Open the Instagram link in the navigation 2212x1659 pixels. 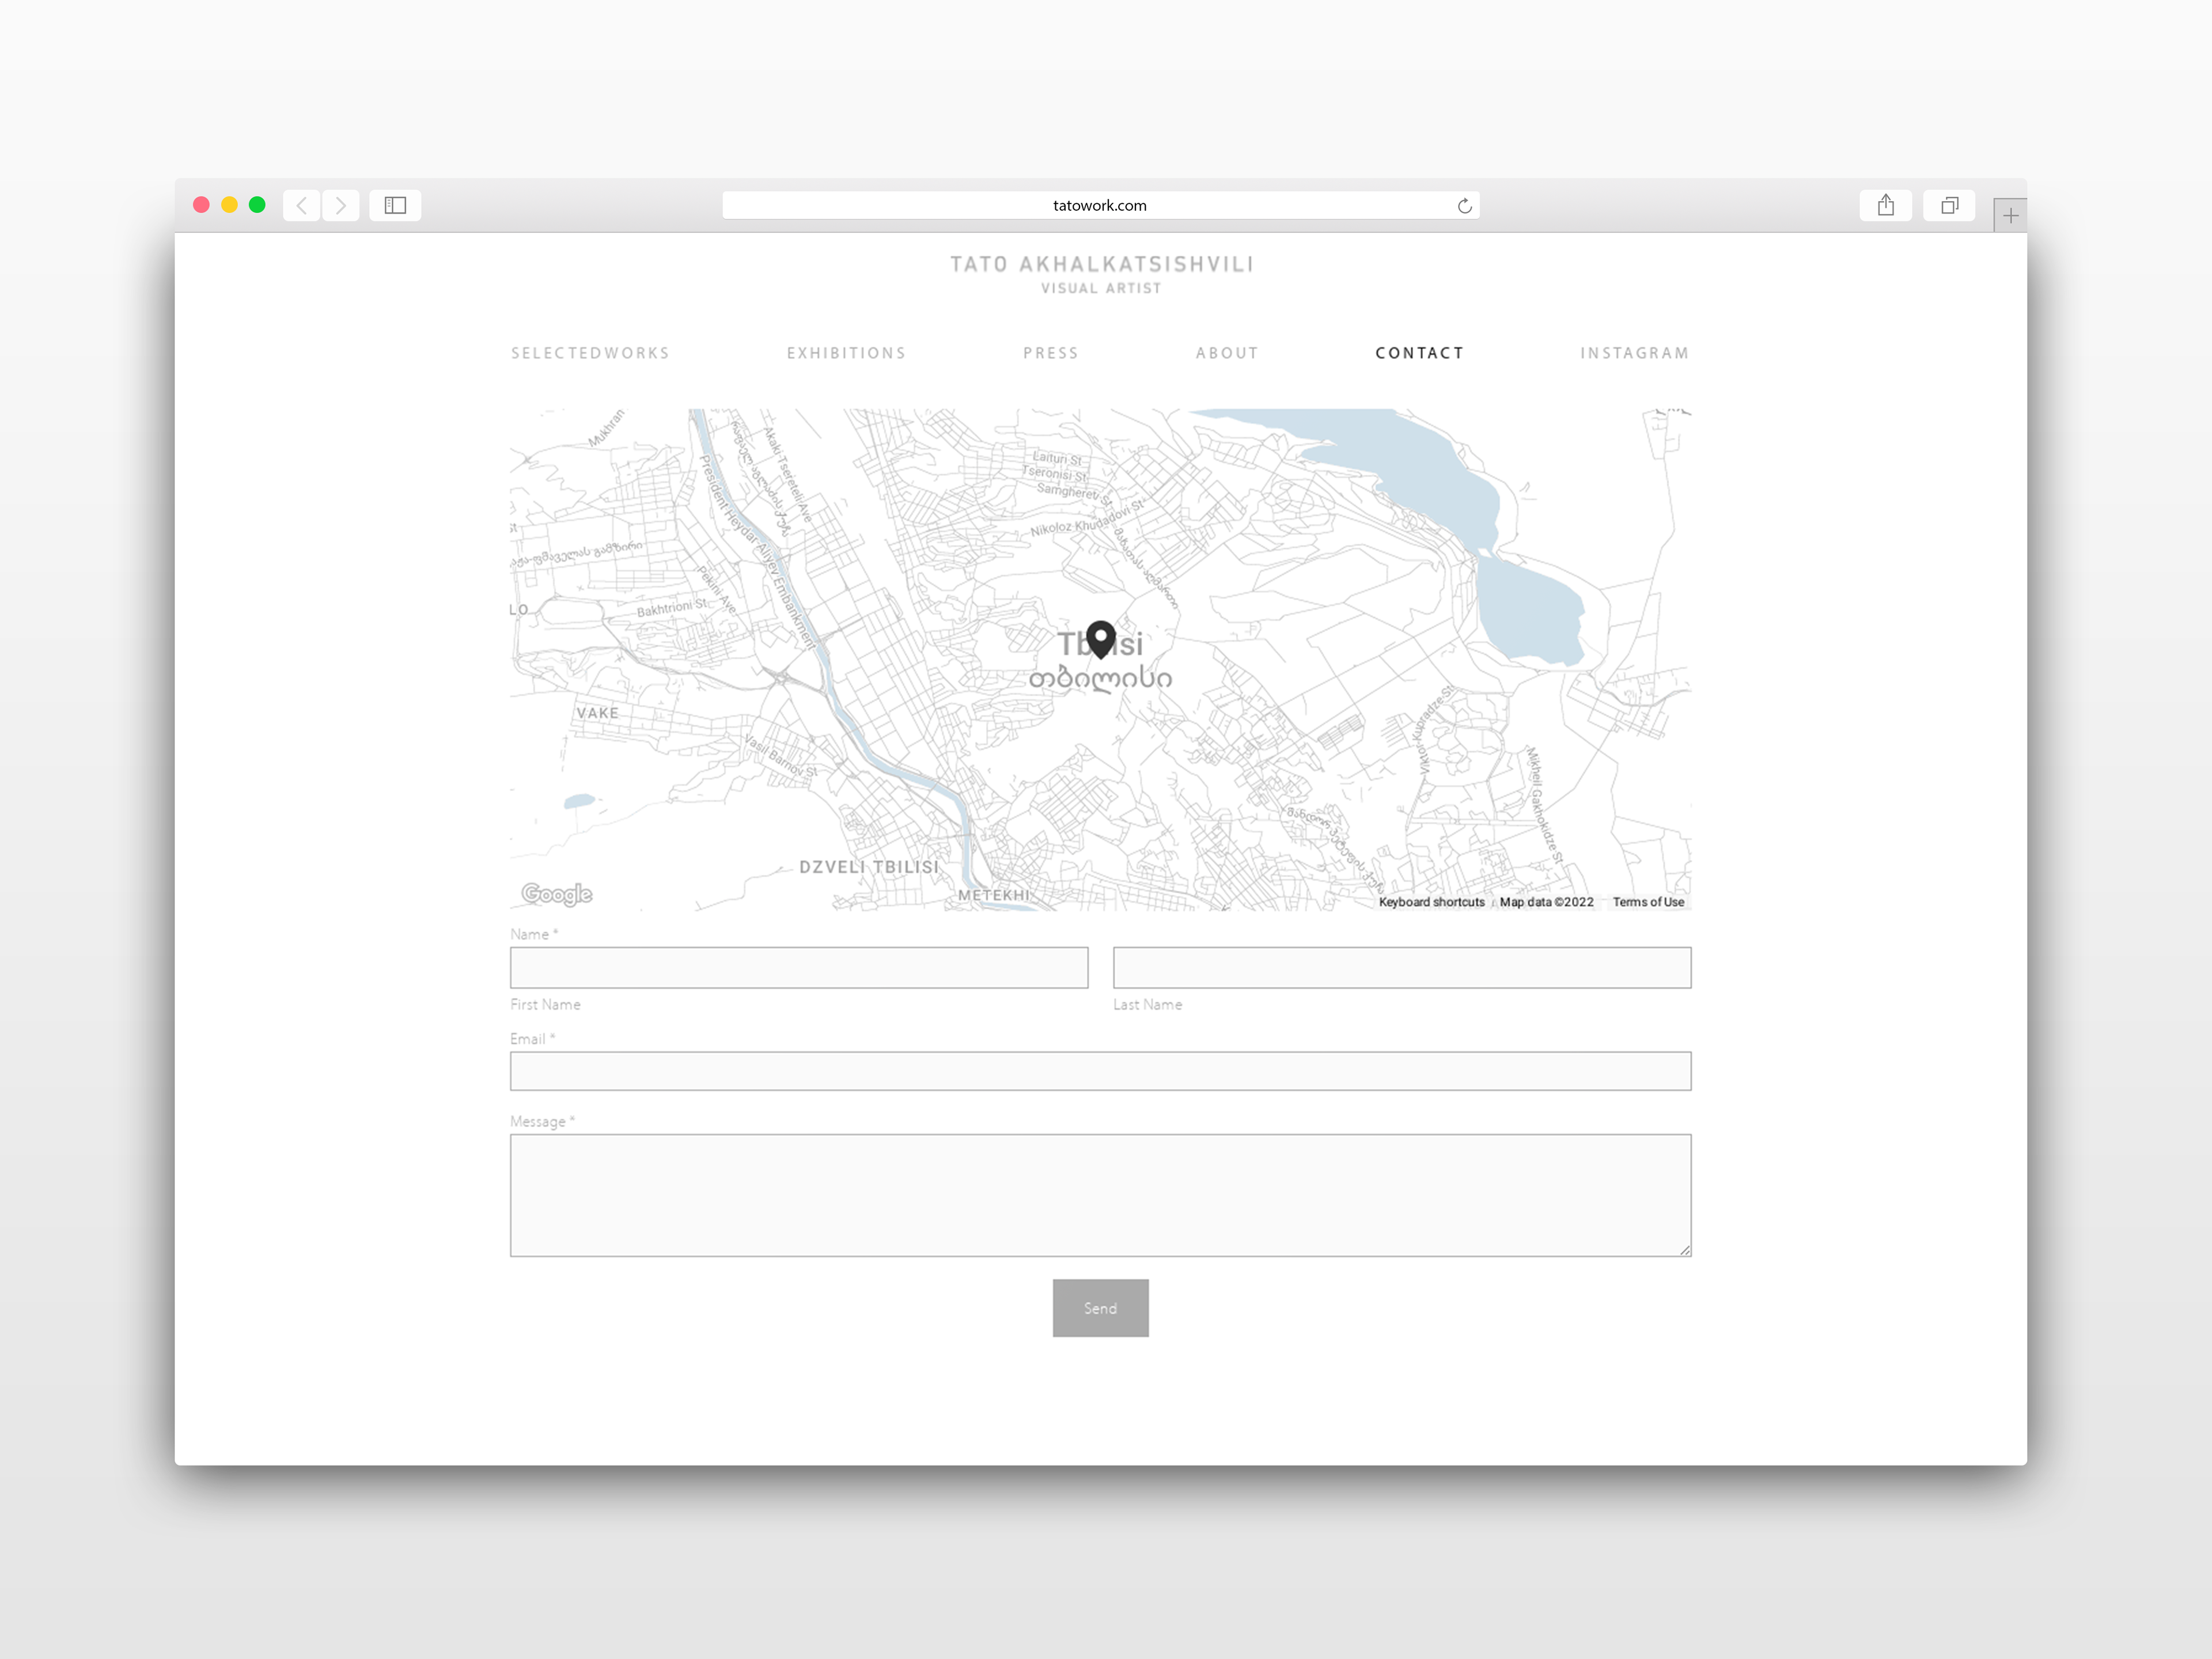point(1634,353)
